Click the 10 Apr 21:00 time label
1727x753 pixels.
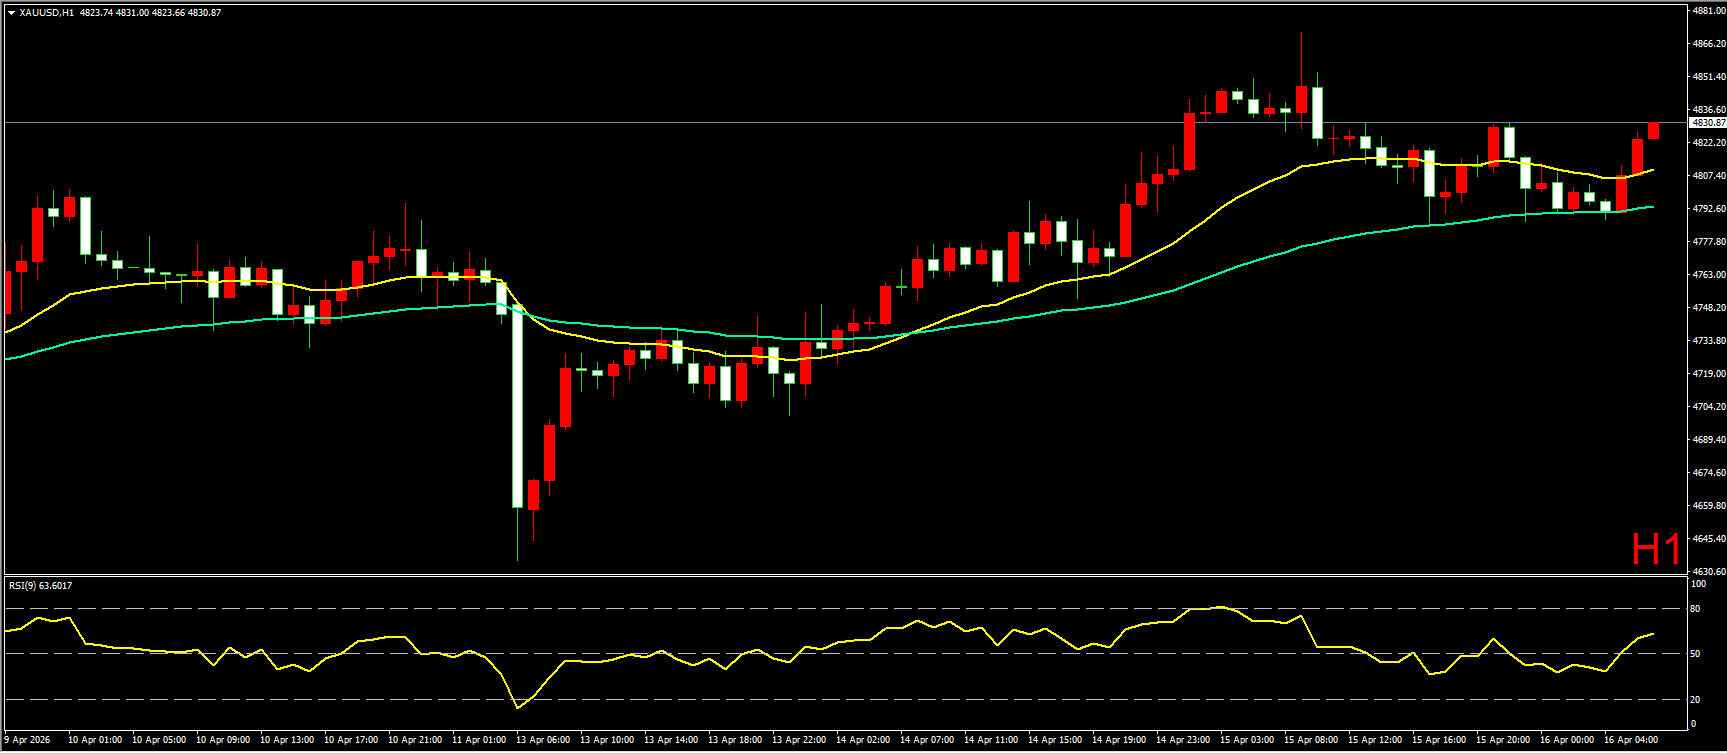click(x=415, y=740)
